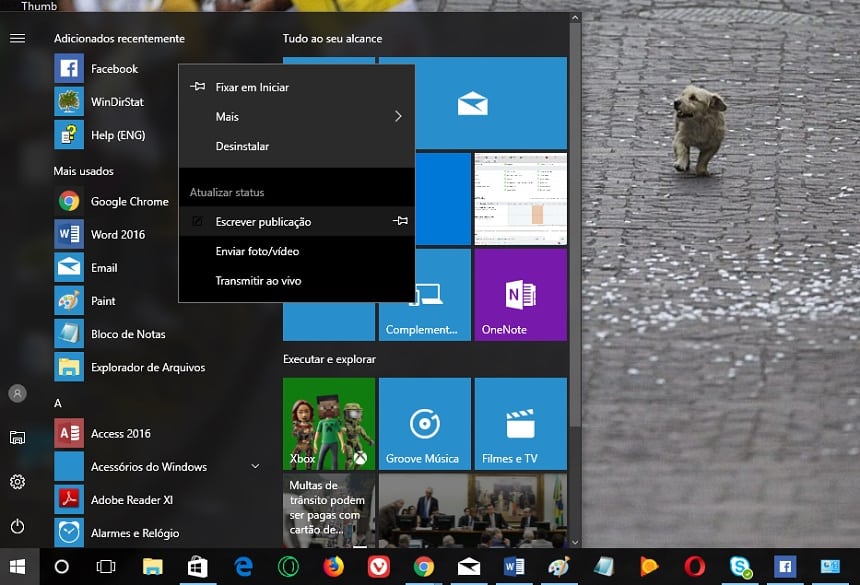Screen dimensions: 860x585
Task: Open Word icon on the taskbar
Action: [x=514, y=566]
